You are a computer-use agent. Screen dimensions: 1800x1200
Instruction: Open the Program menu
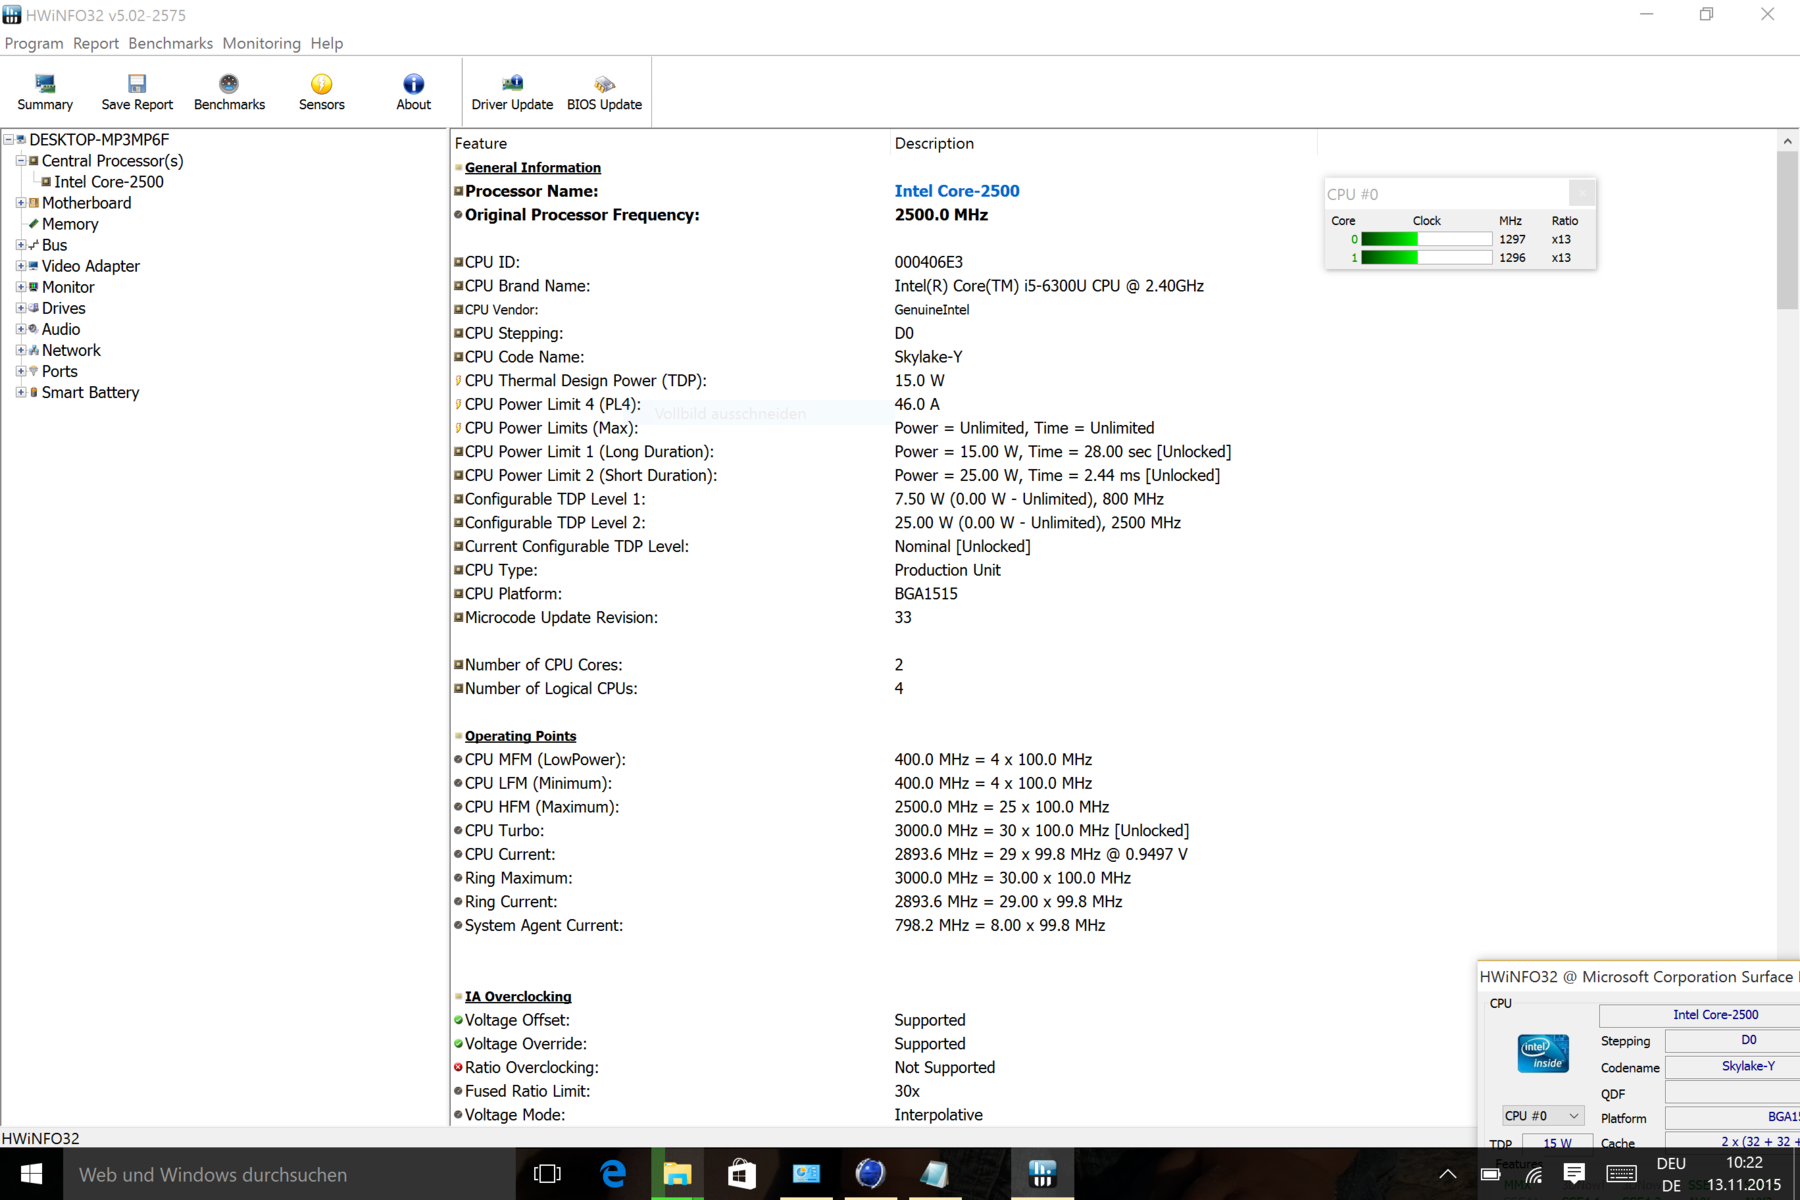(x=34, y=43)
